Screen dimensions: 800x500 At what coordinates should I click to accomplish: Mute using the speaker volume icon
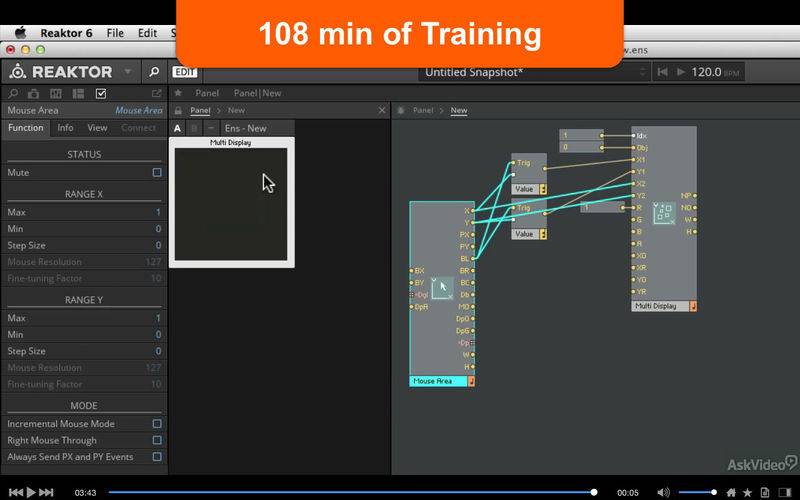pyautogui.click(x=663, y=492)
